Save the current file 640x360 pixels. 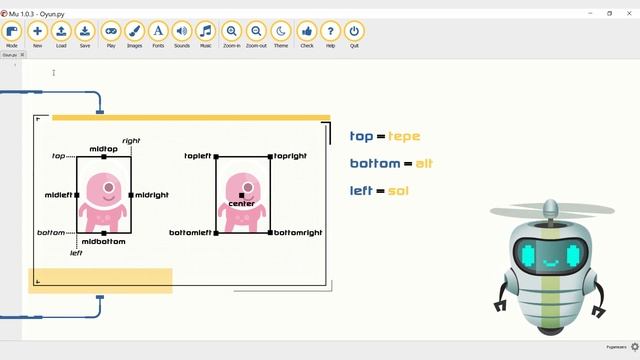click(85, 35)
